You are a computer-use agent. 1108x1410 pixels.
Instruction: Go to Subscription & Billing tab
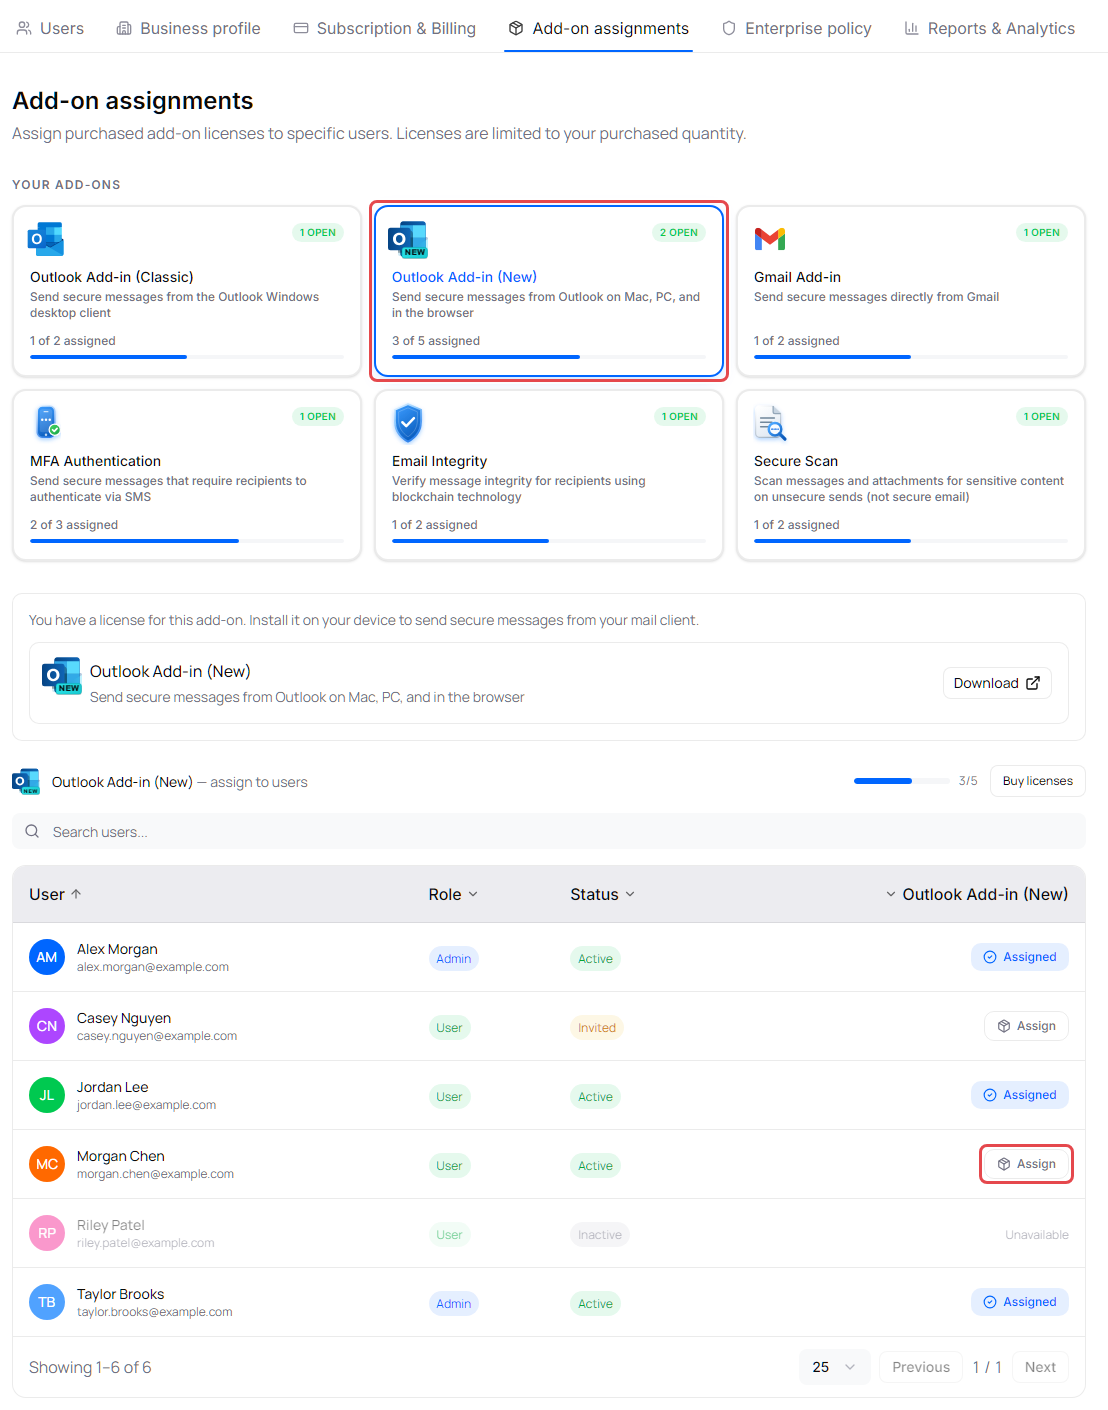click(384, 28)
